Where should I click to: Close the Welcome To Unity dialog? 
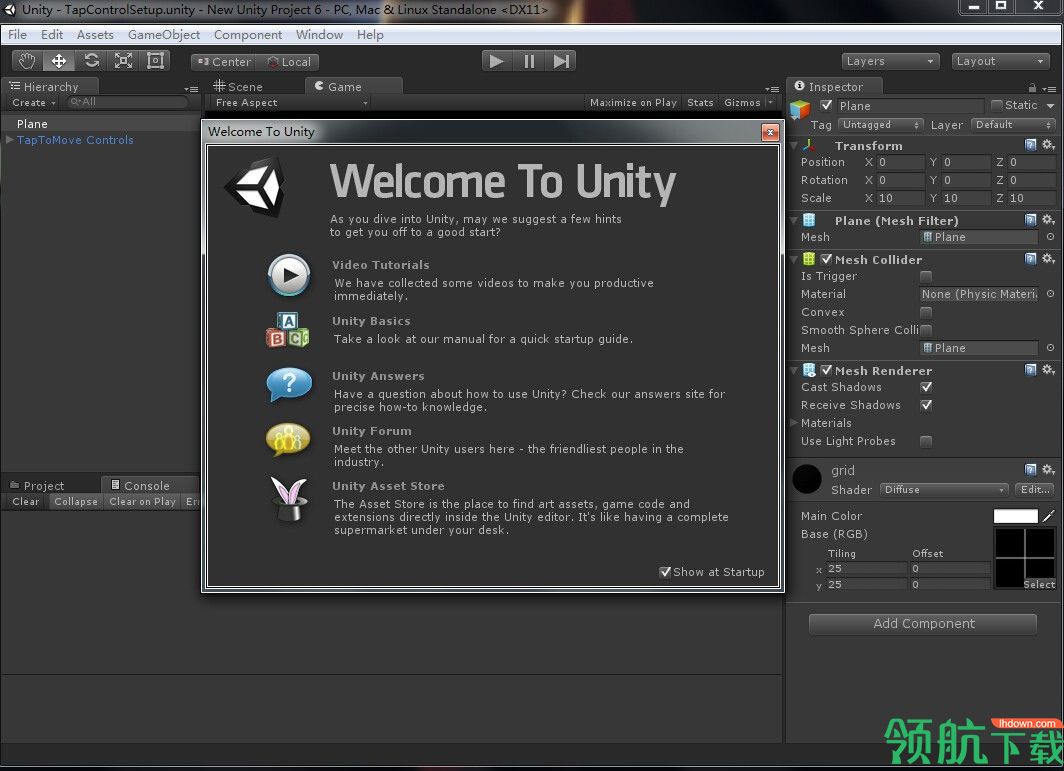coord(770,132)
